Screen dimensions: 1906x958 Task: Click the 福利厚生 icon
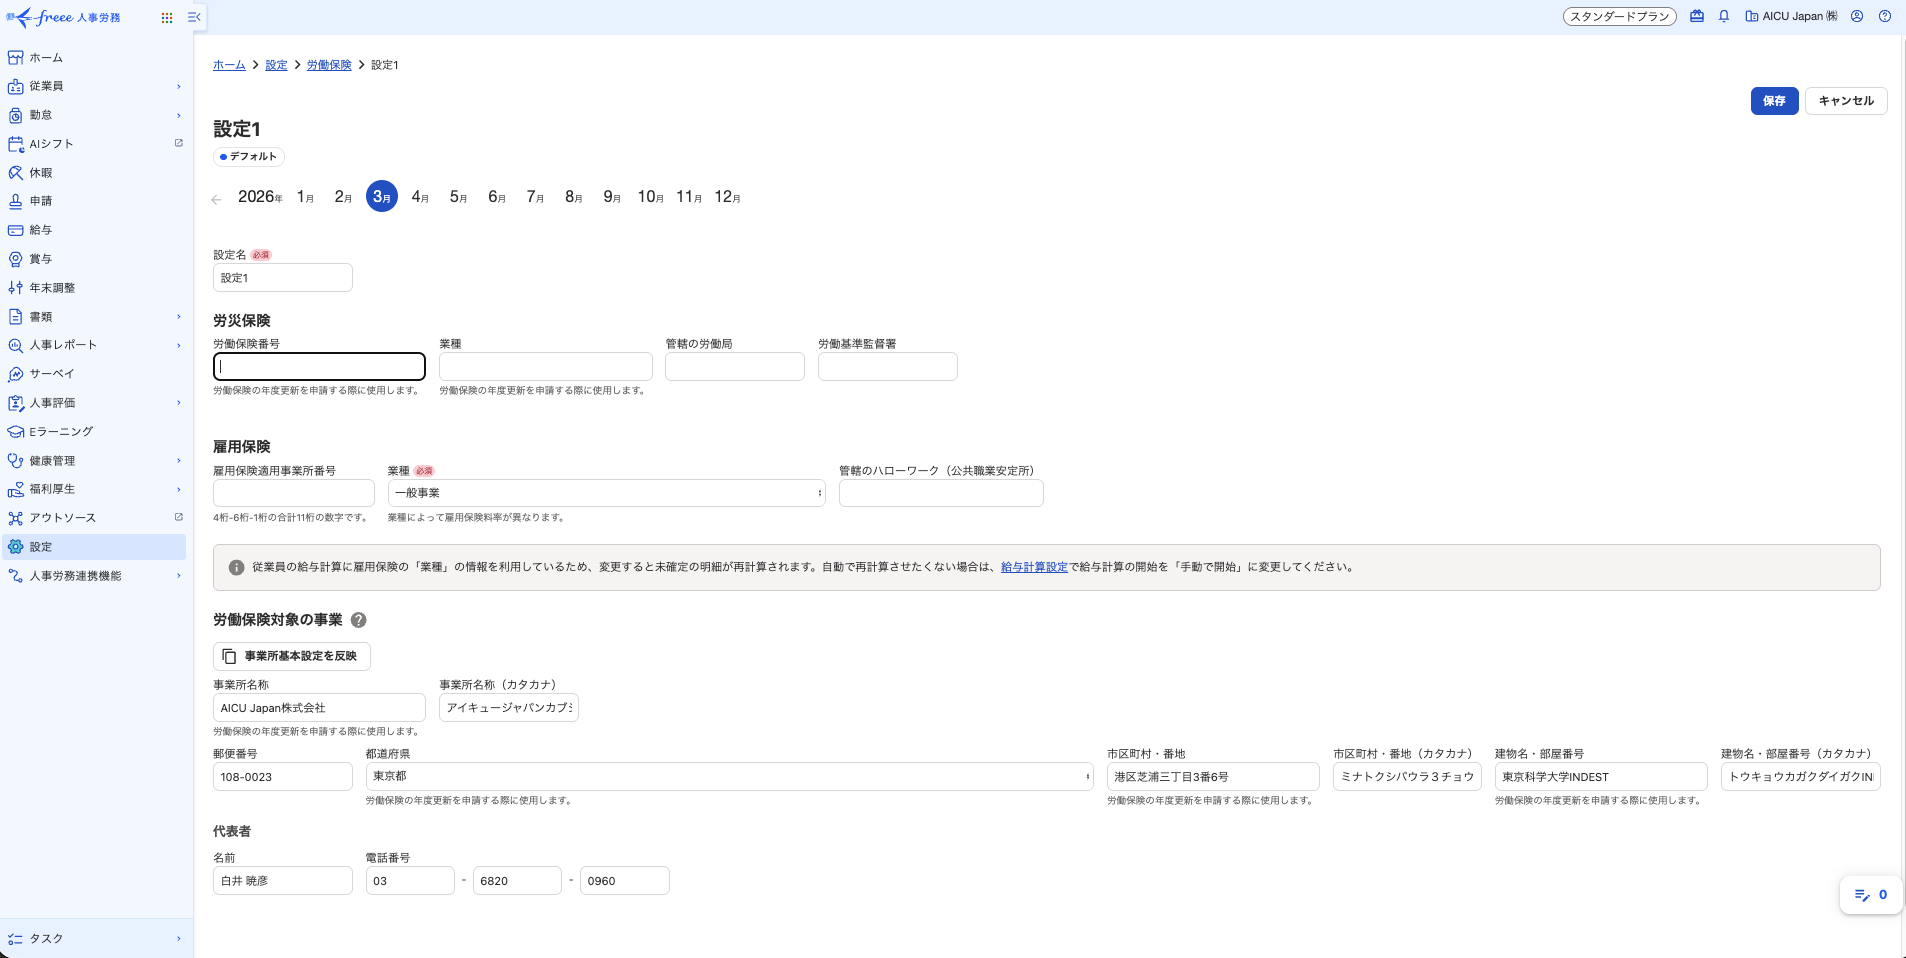coord(16,489)
